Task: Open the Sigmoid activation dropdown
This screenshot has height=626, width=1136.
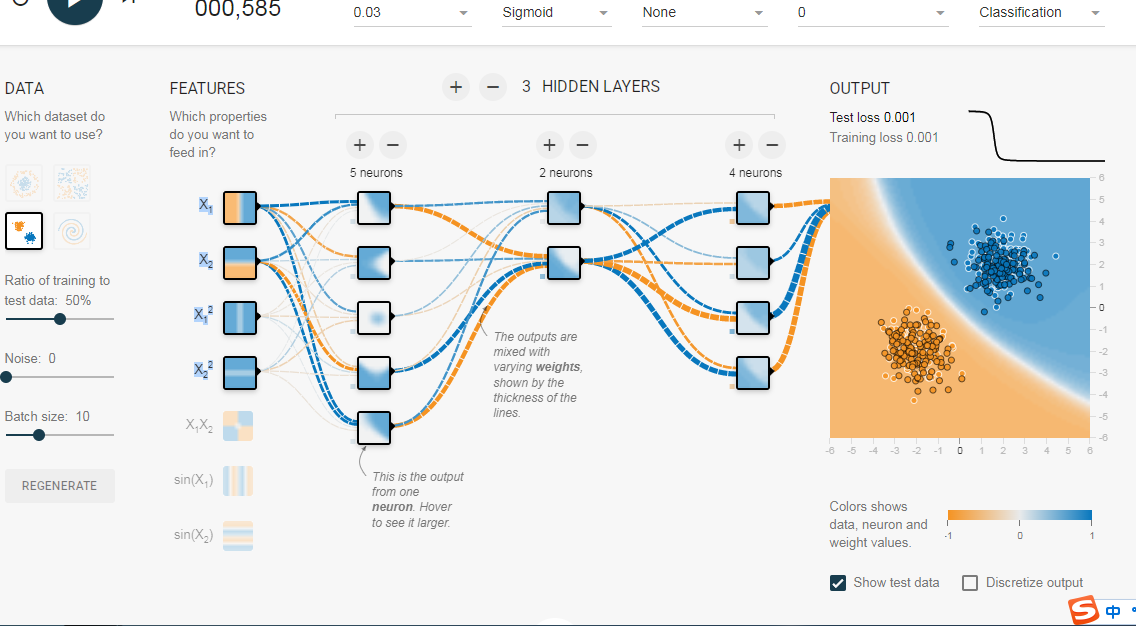Action: 557,13
